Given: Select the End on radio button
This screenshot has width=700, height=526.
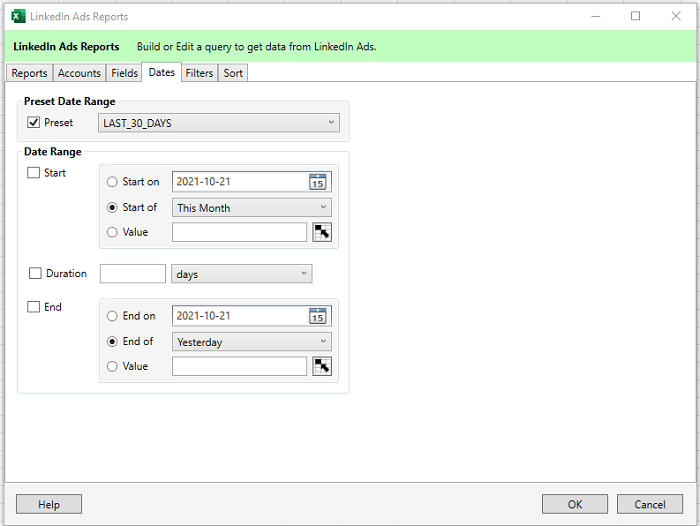Looking at the screenshot, I should tap(112, 316).
